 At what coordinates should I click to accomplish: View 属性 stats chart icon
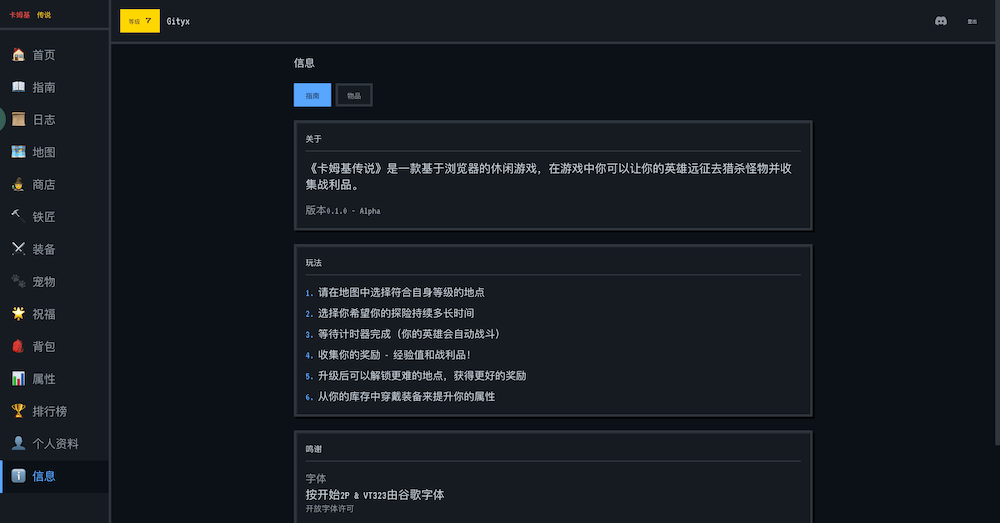coord(18,379)
